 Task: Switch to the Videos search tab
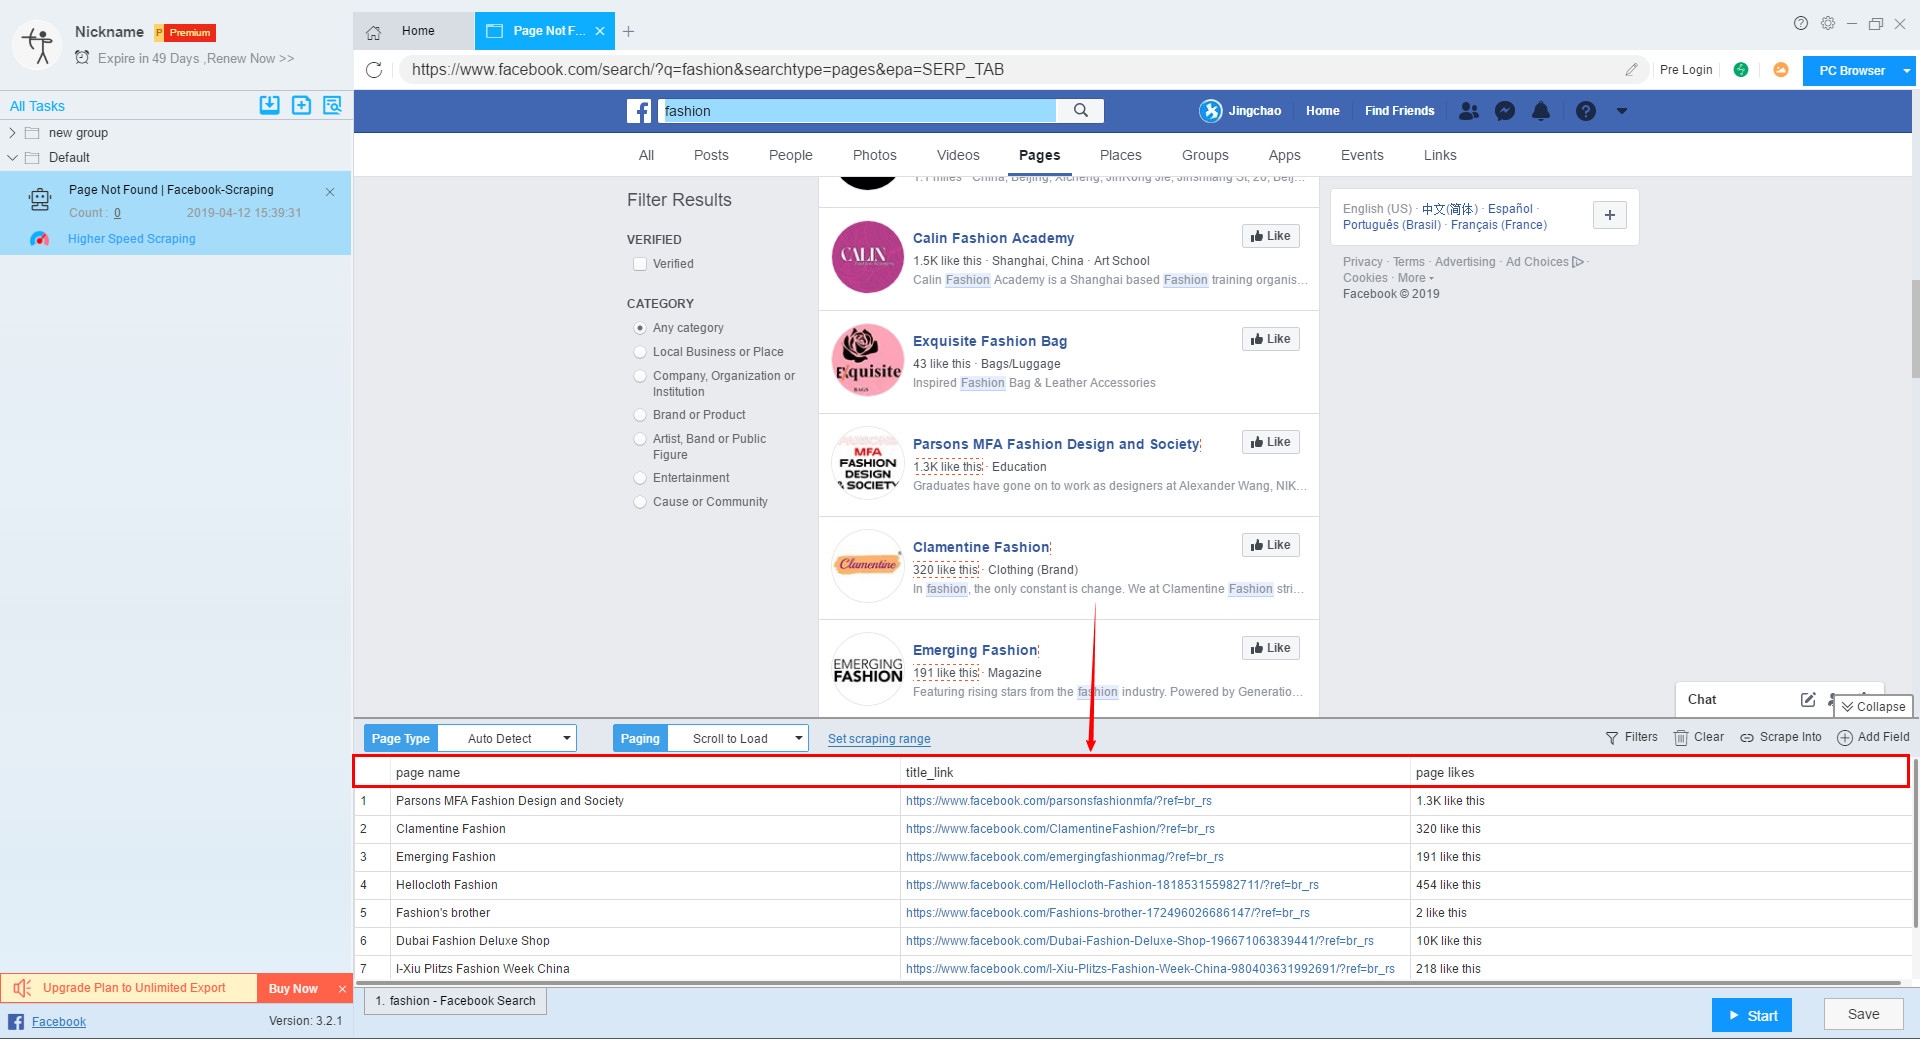[x=958, y=155]
